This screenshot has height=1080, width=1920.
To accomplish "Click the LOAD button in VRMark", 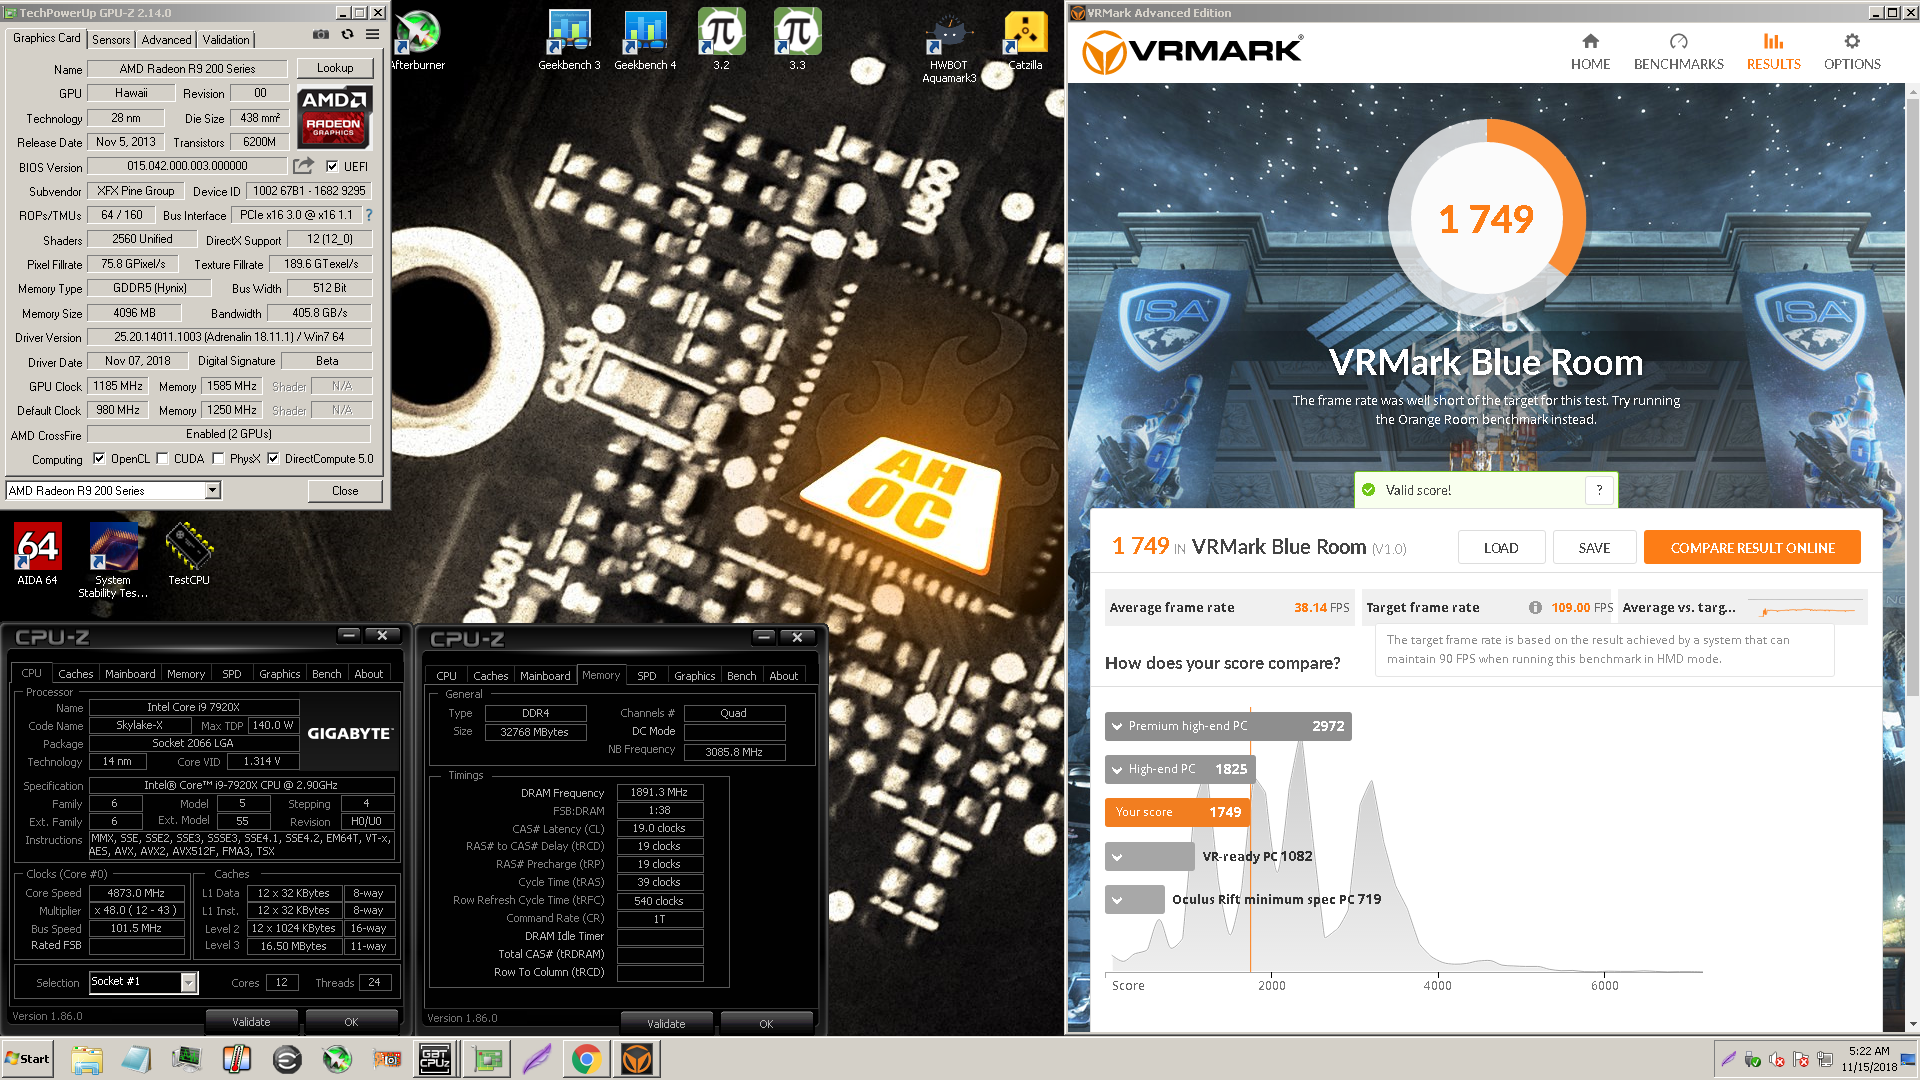I will pyautogui.click(x=1500, y=548).
